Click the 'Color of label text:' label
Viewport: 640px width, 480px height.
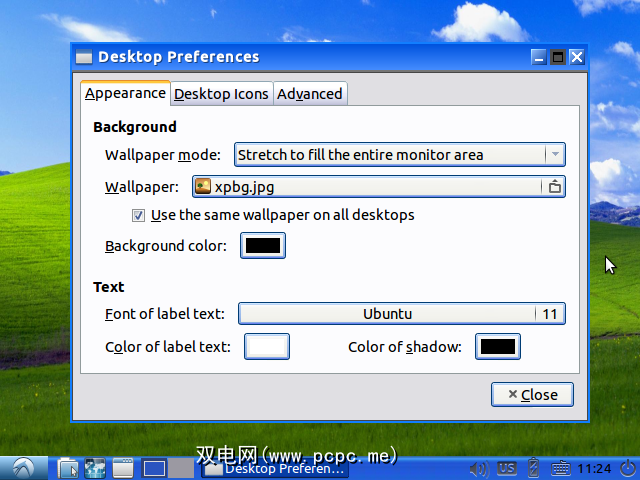[168, 347]
